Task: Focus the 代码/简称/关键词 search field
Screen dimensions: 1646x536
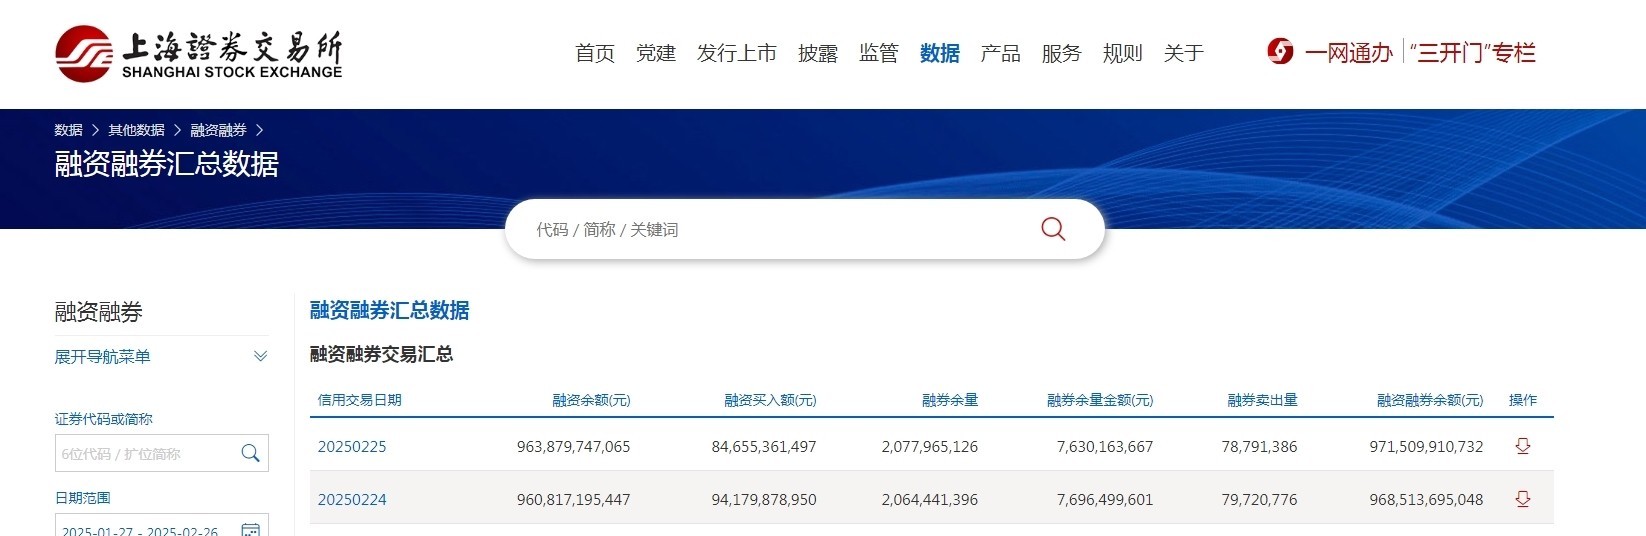Action: coord(770,229)
